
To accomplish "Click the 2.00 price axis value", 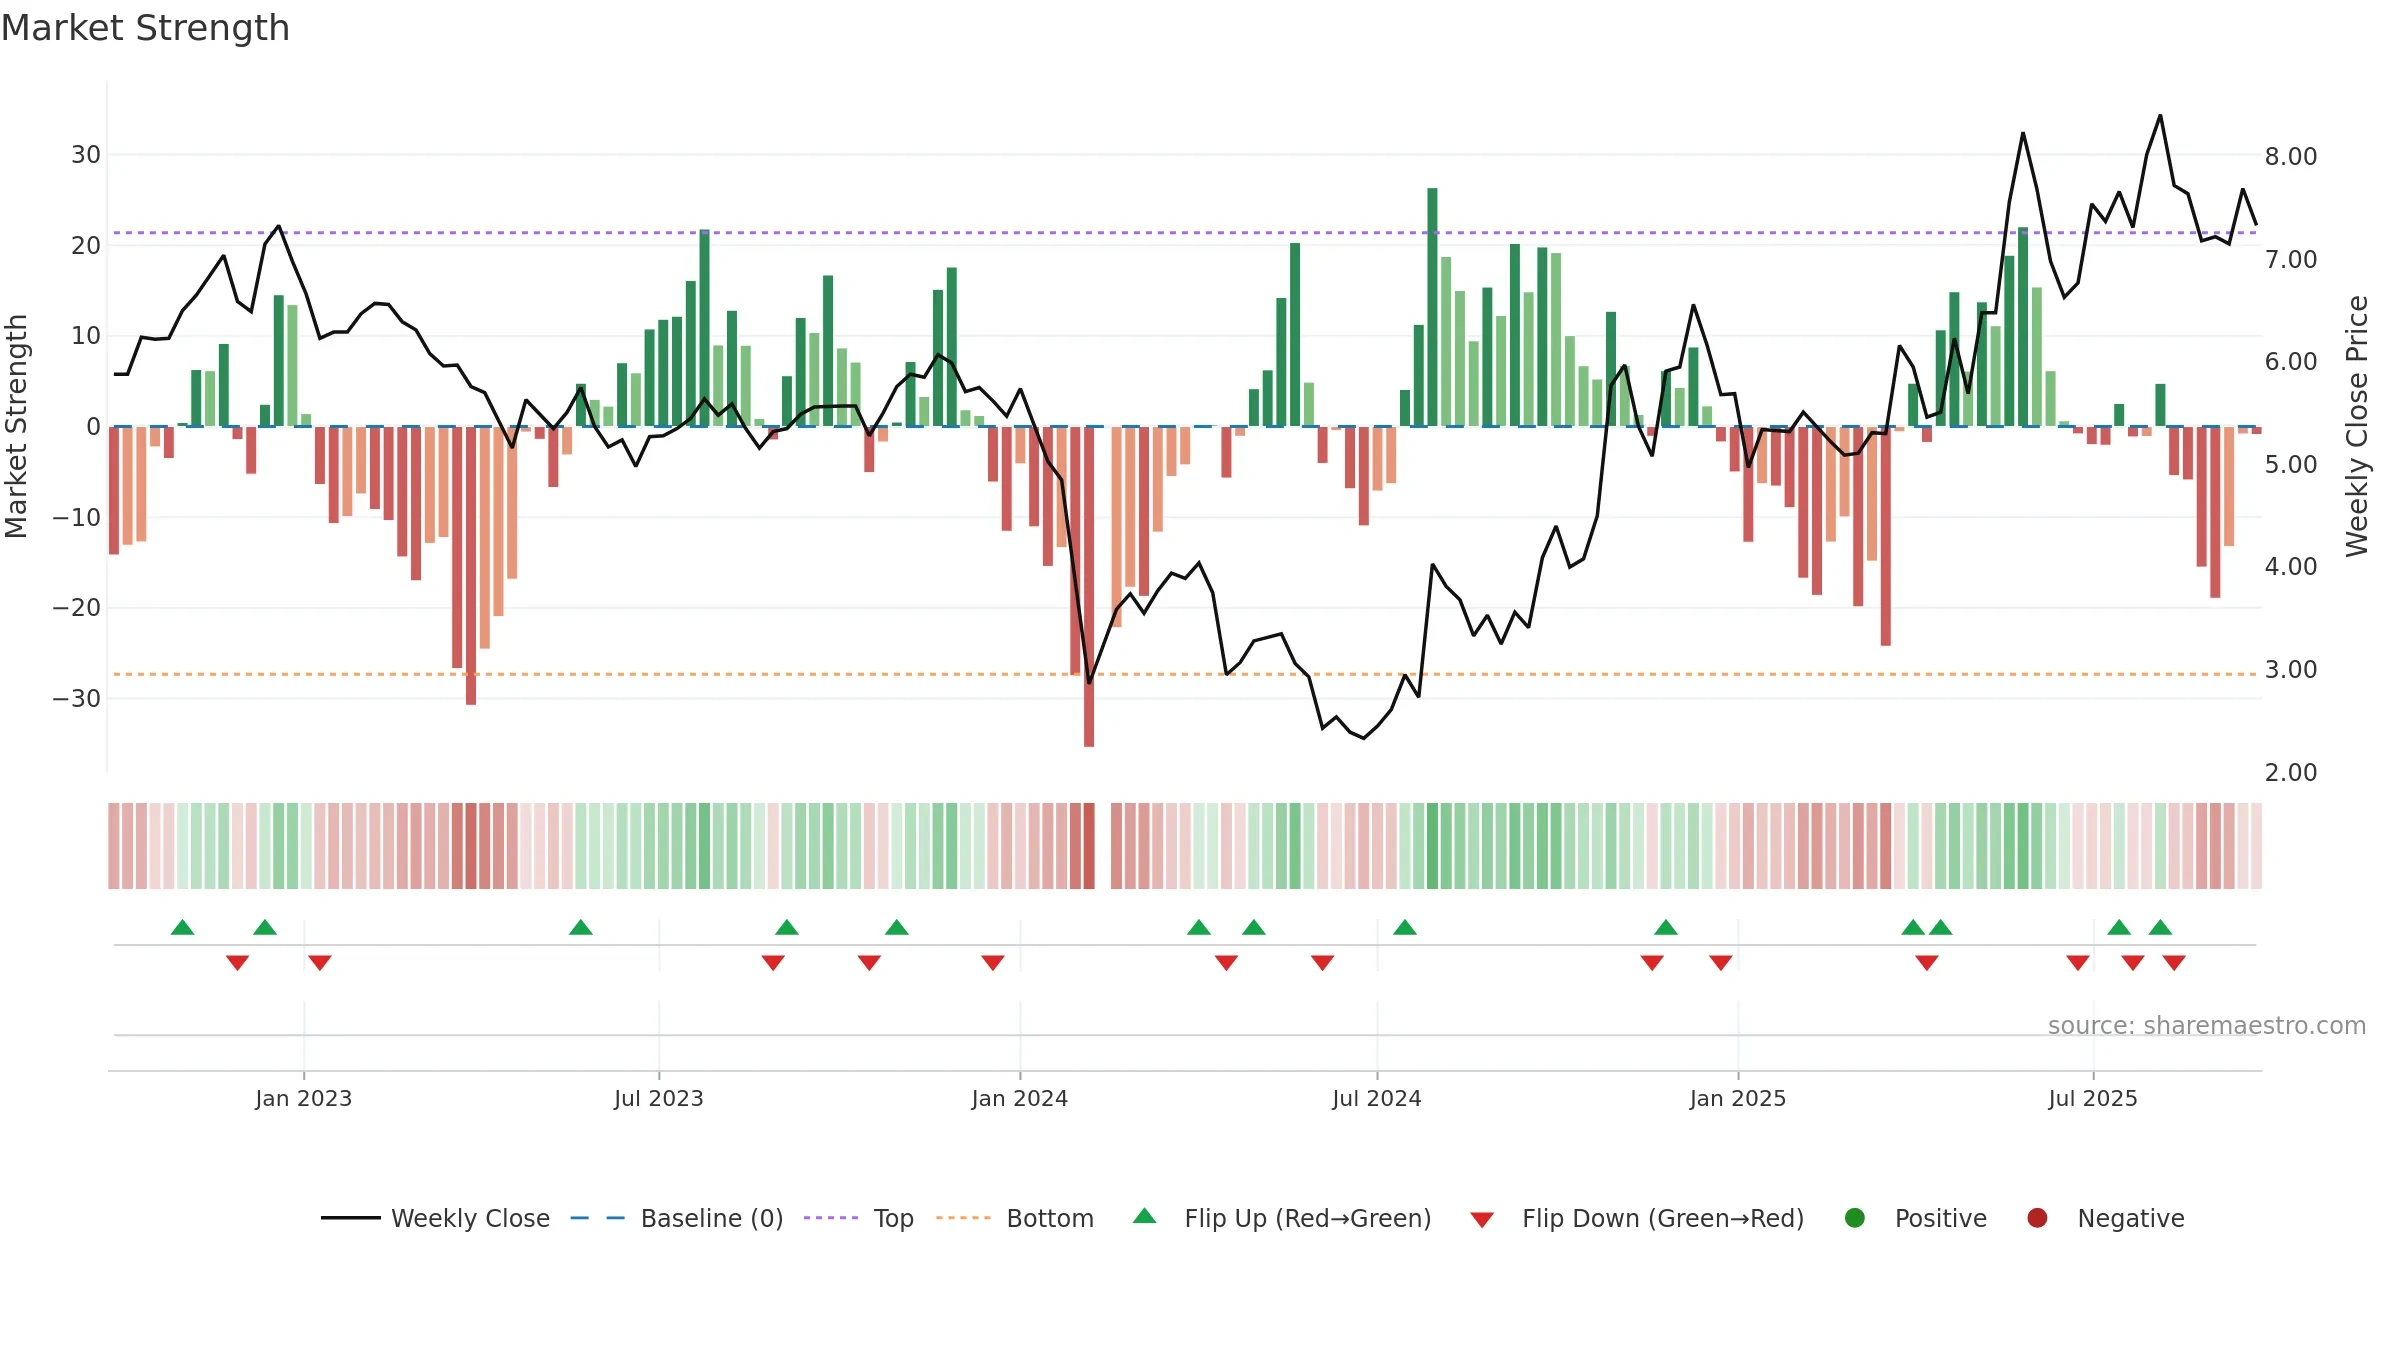I will (x=2291, y=772).
